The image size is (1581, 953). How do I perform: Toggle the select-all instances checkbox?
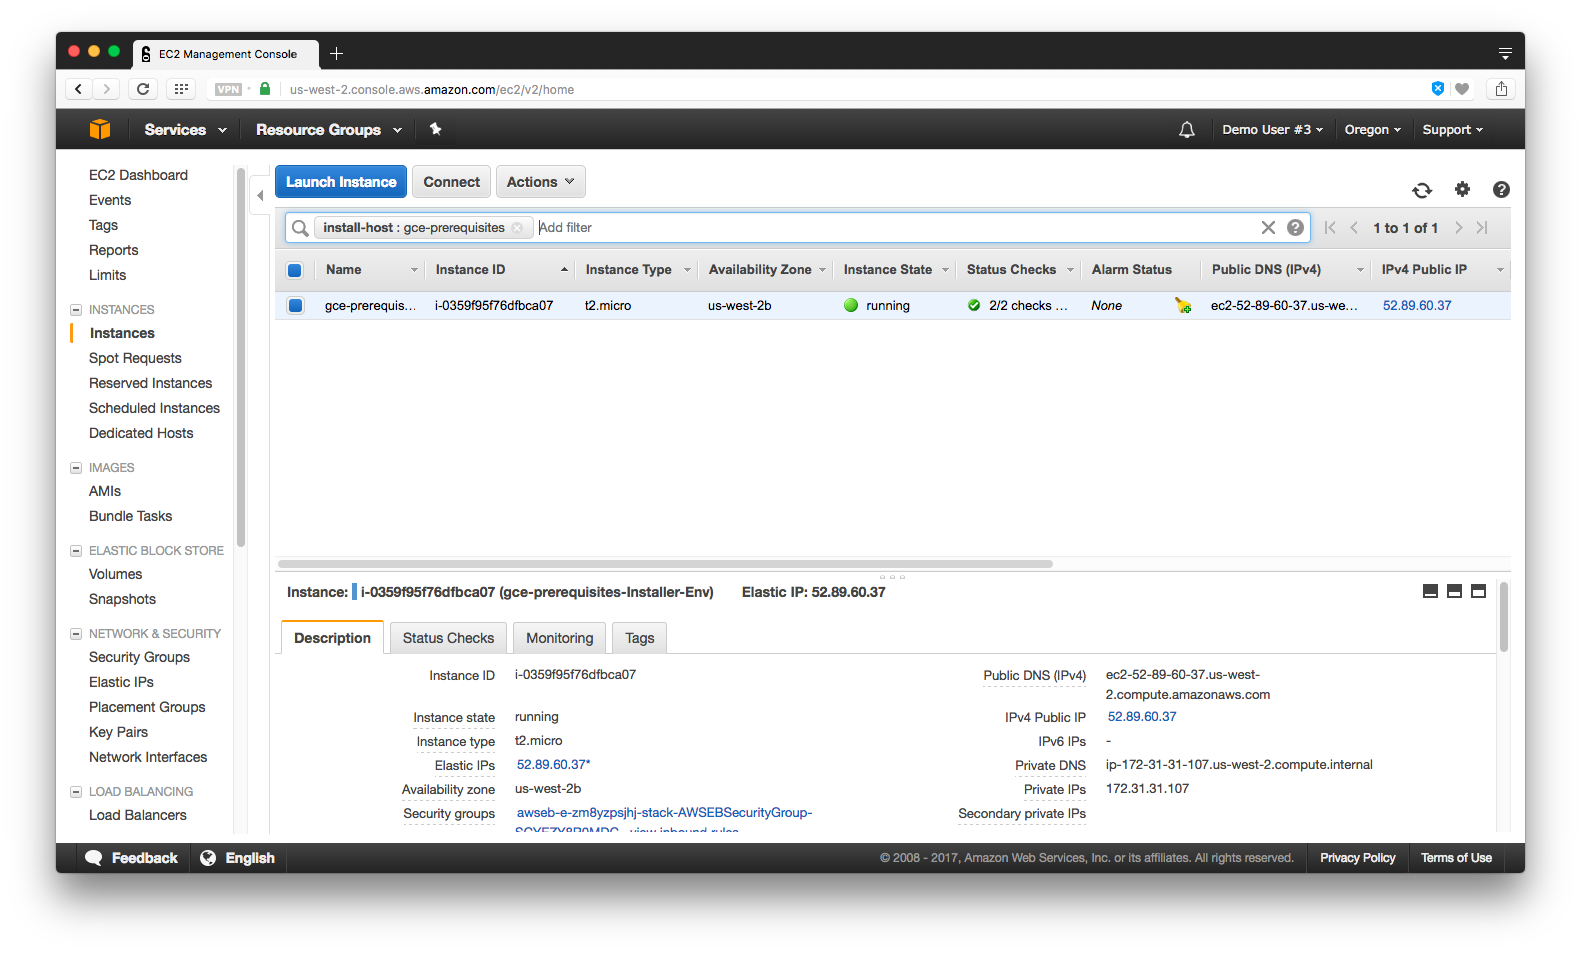(x=295, y=270)
